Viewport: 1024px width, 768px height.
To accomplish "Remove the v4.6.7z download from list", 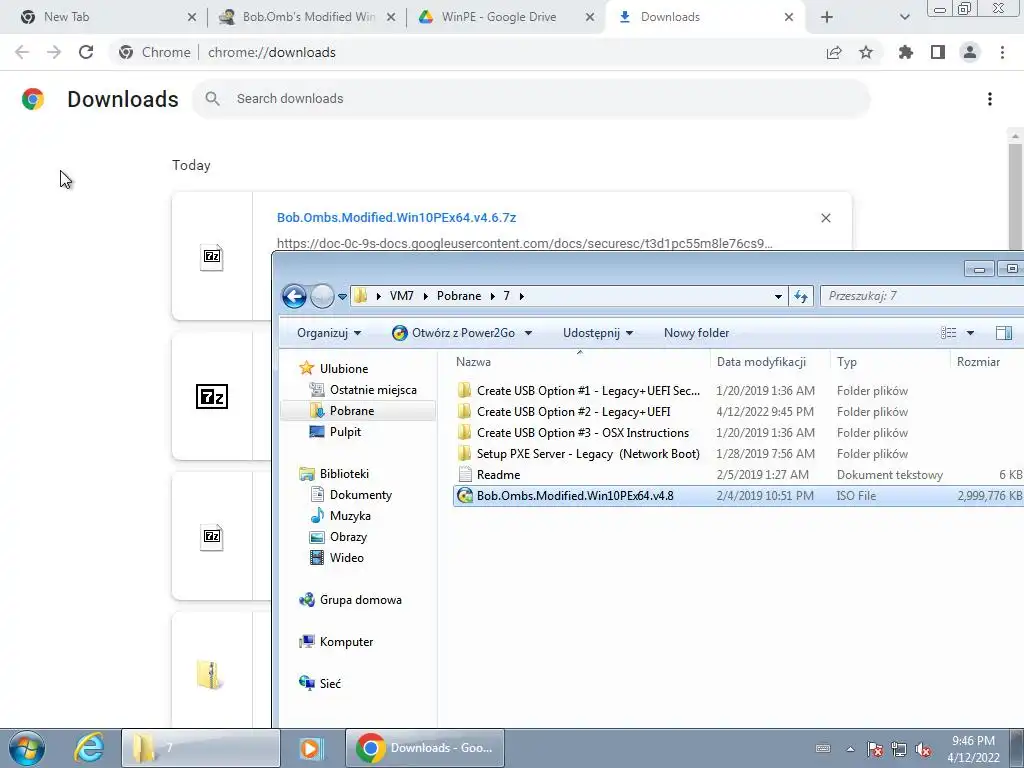I will pos(825,218).
